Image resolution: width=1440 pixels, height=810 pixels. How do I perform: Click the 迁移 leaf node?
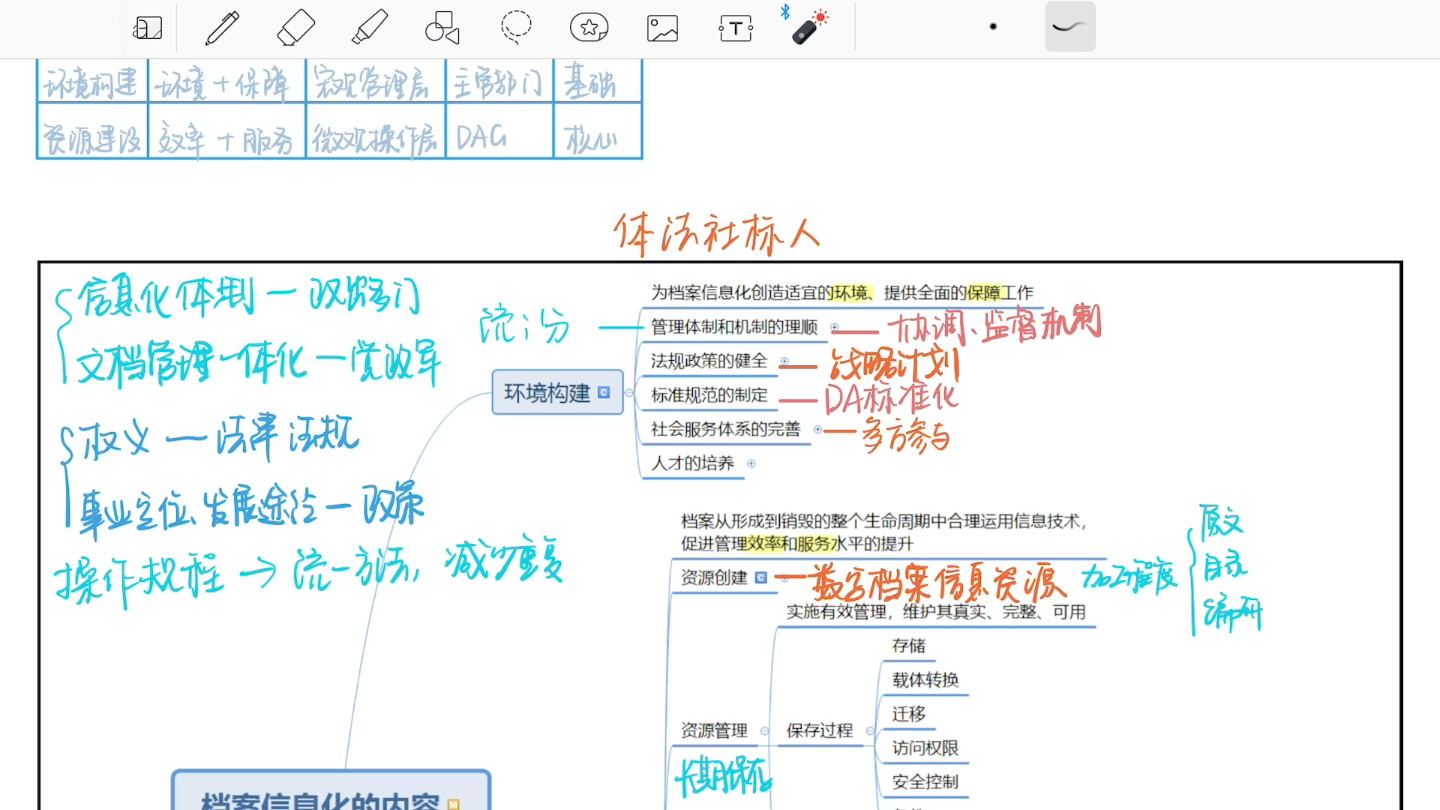[909, 714]
